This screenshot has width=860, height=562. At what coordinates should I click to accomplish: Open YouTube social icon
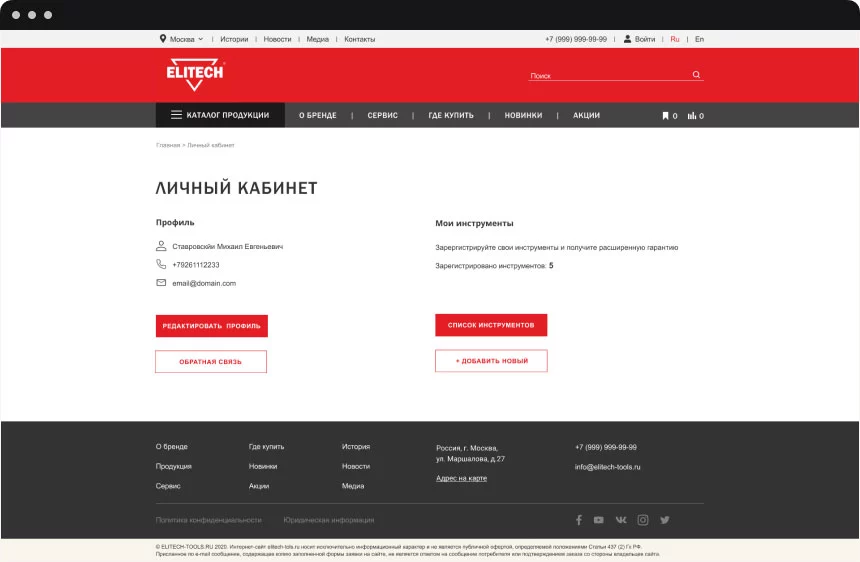(598, 520)
